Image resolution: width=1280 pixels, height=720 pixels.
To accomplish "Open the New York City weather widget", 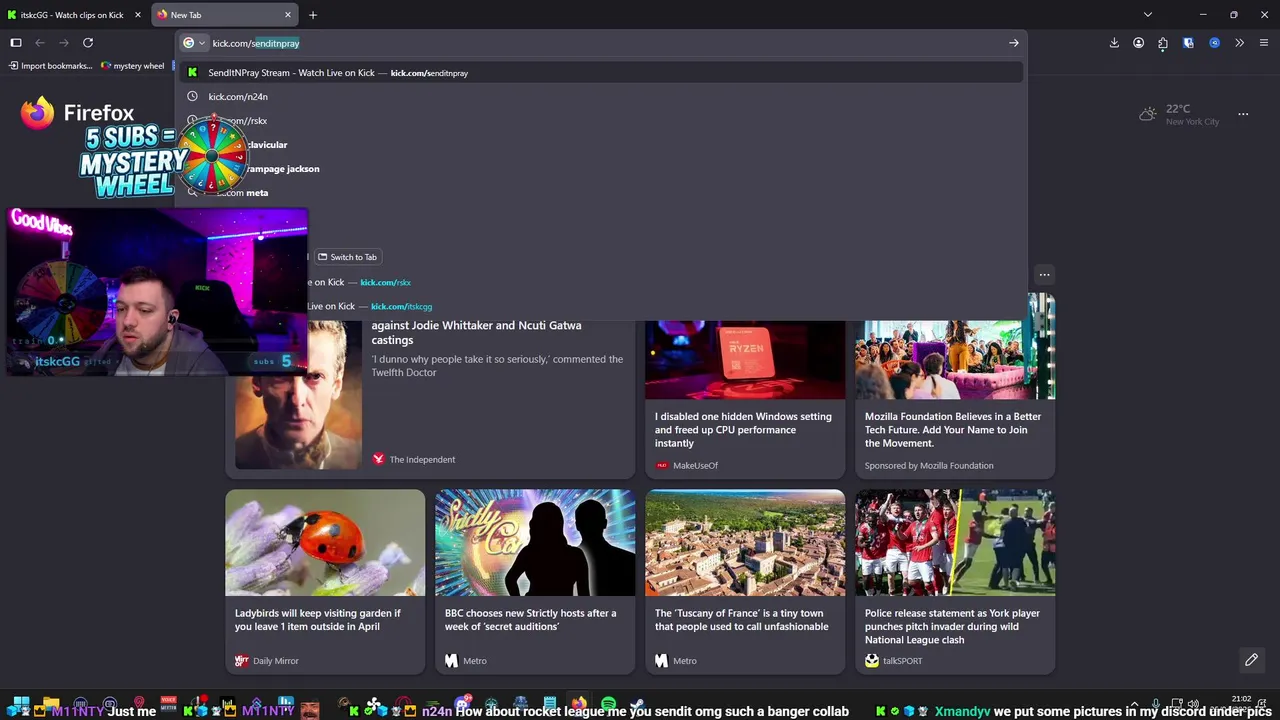I will pyautogui.click(x=1179, y=114).
